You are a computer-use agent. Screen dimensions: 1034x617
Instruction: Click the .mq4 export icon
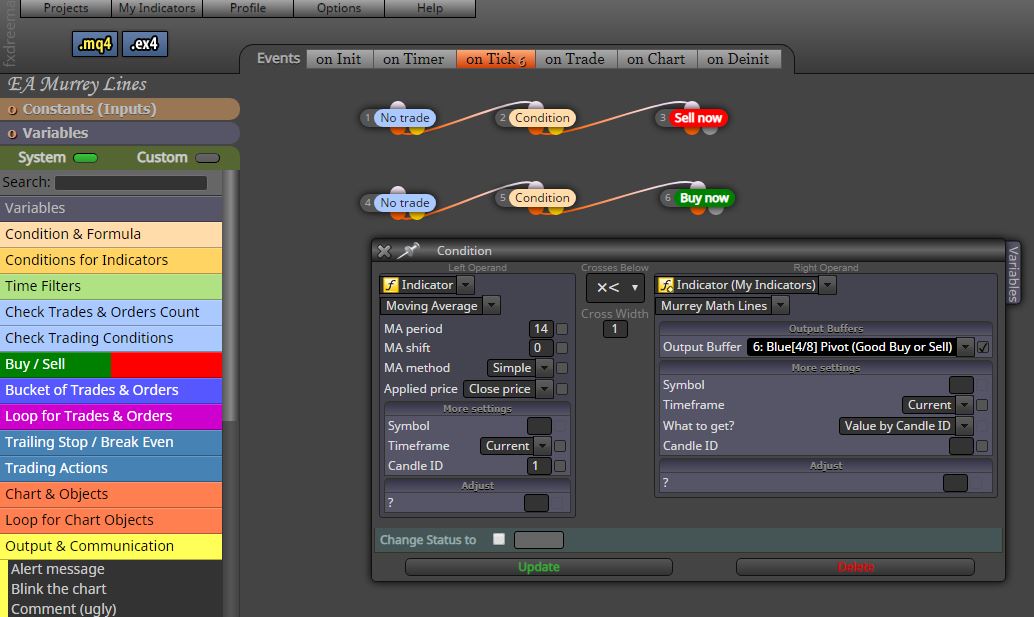(95, 44)
